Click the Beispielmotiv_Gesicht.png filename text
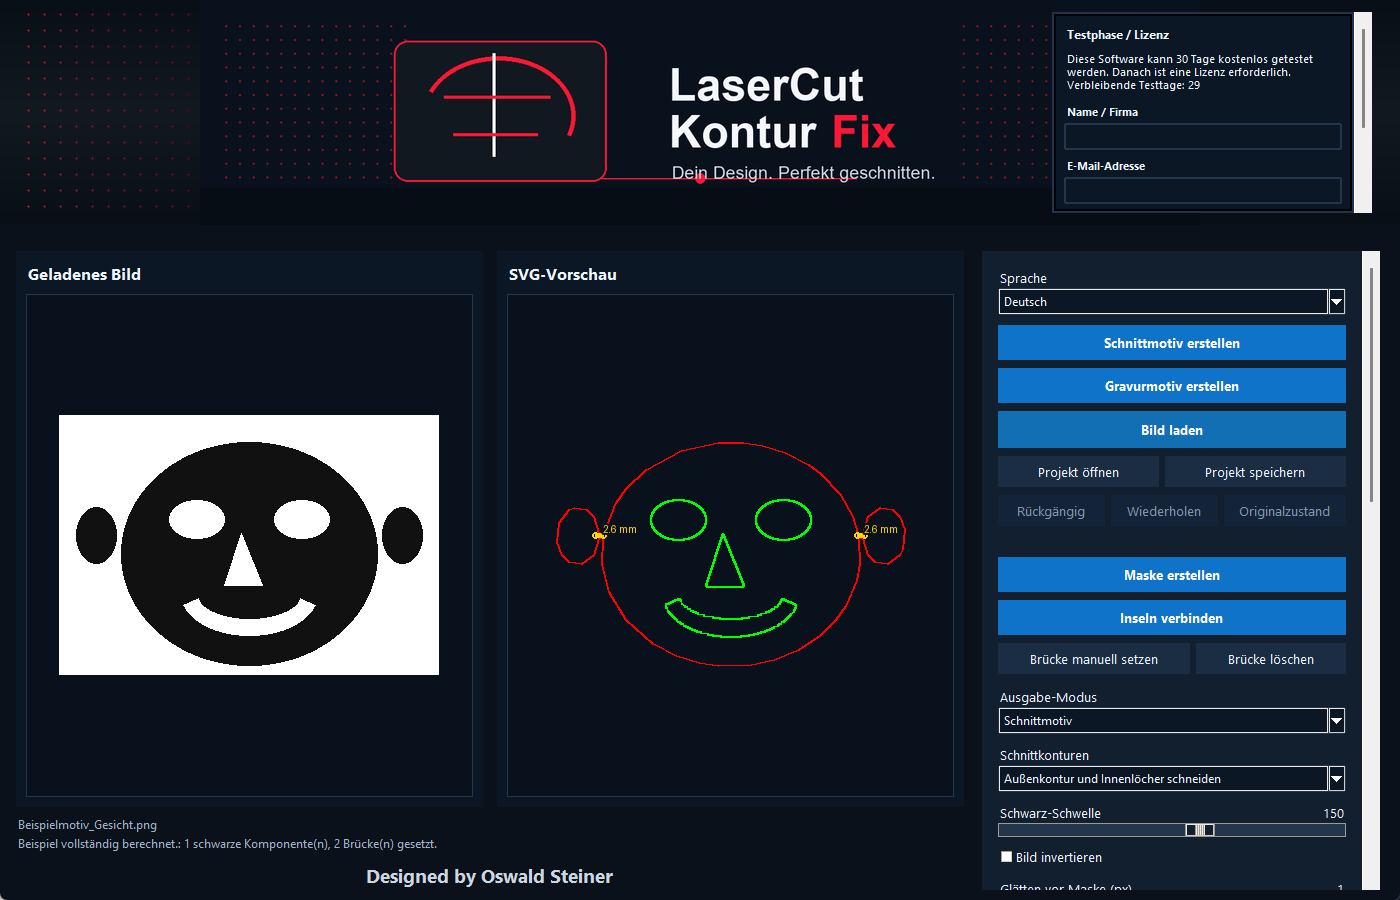 (87, 825)
